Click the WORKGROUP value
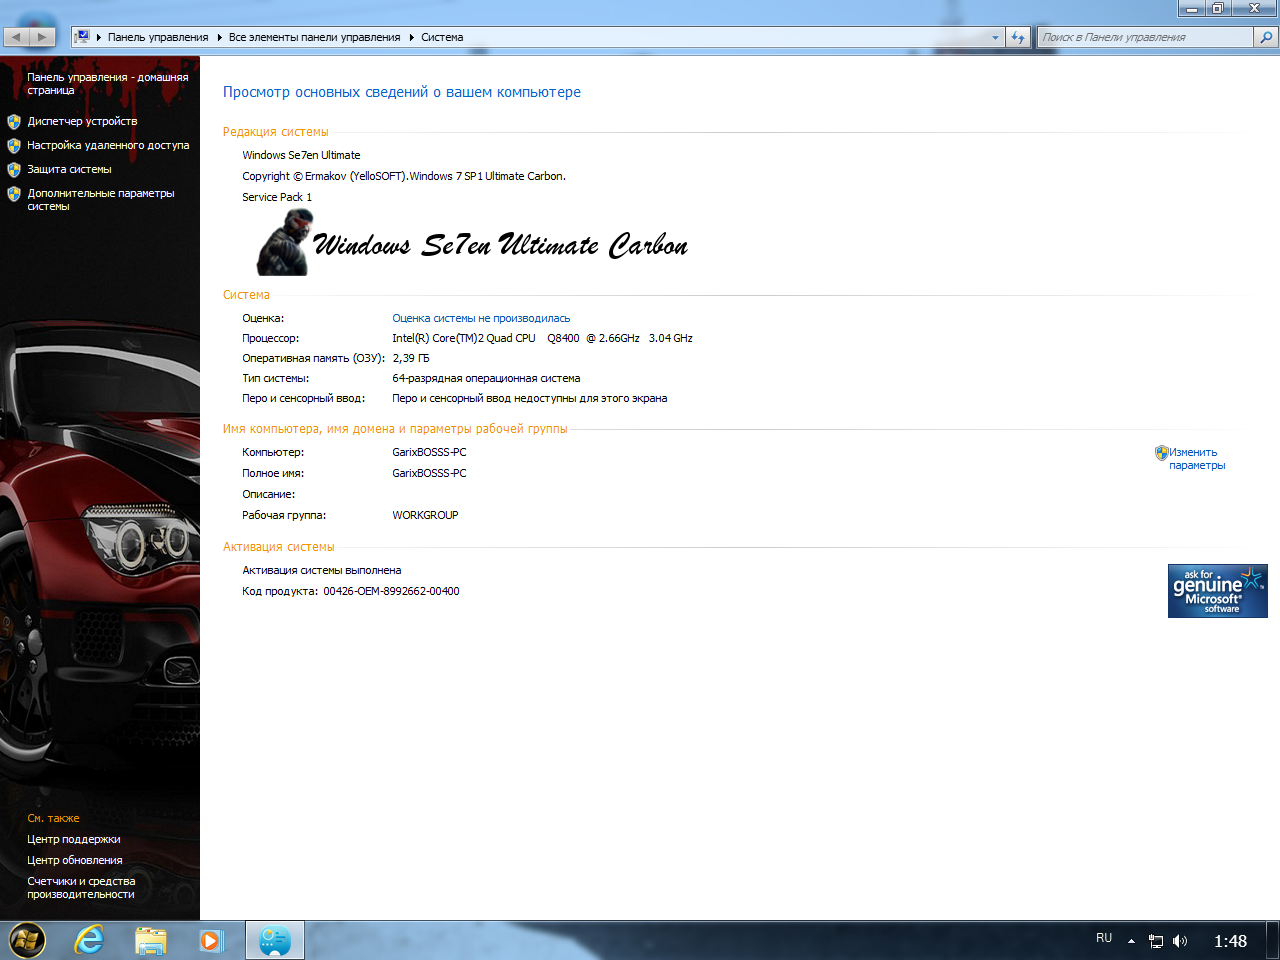This screenshot has width=1280, height=960. point(425,515)
